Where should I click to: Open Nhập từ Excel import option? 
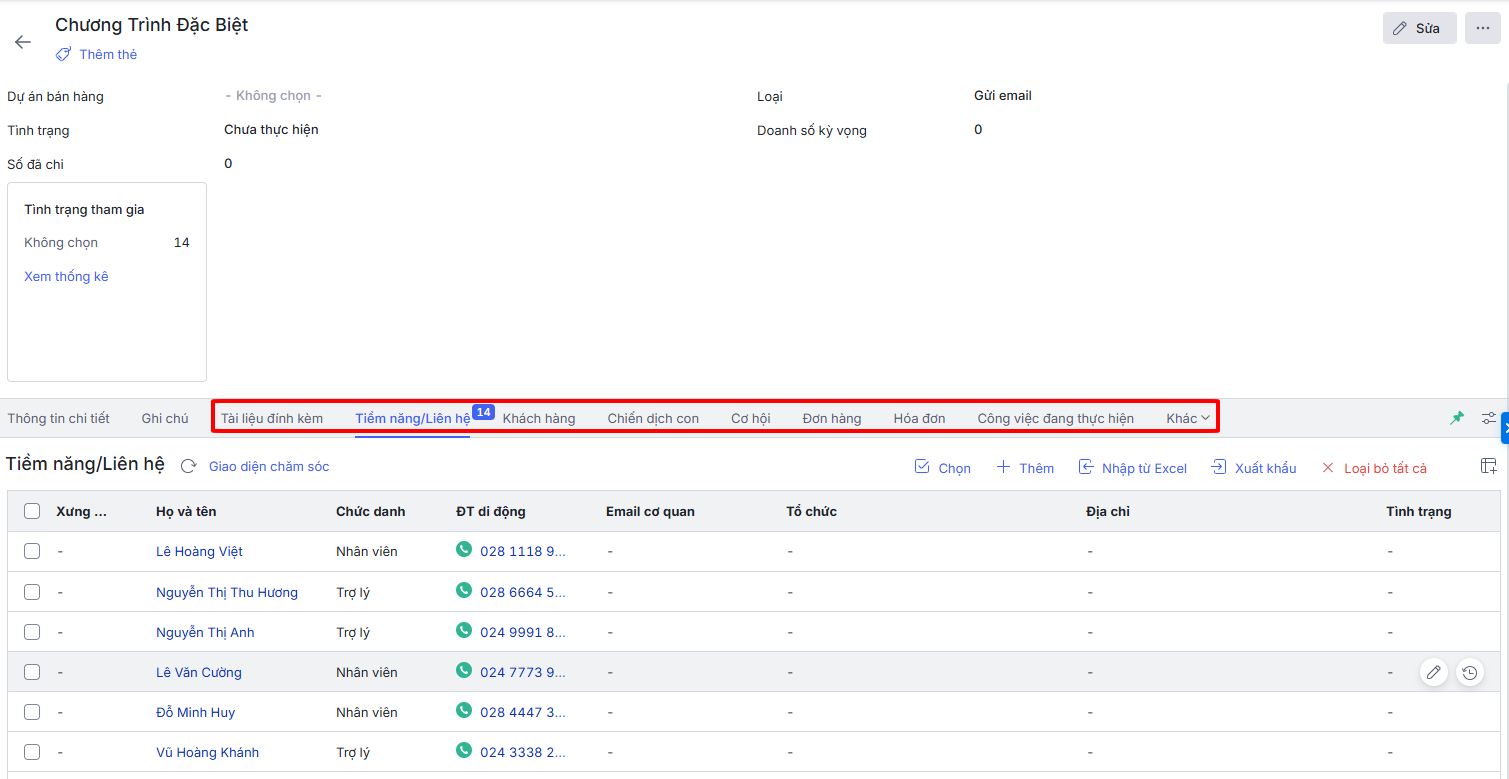click(x=1133, y=468)
